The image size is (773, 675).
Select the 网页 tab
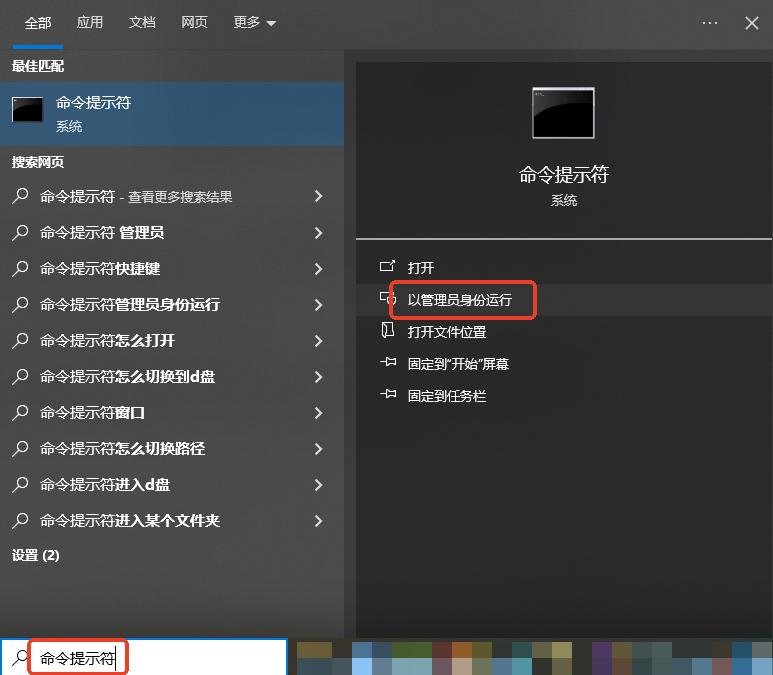click(x=194, y=23)
